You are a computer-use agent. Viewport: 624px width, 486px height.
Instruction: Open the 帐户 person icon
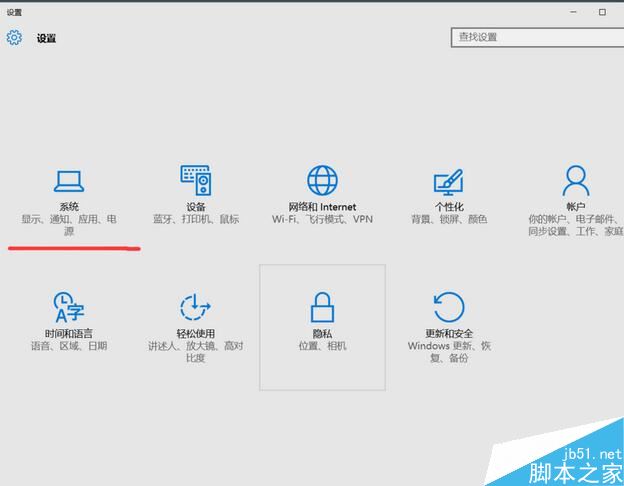[x=575, y=180]
